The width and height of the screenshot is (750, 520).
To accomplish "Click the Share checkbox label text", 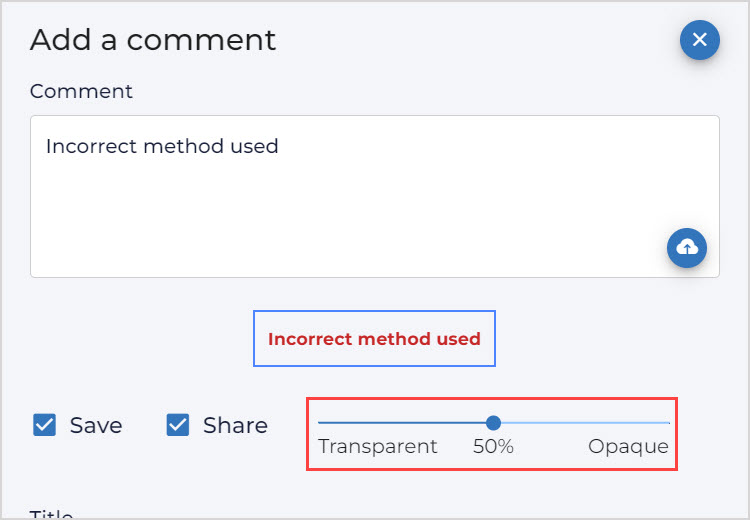I will click(x=235, y=425).
